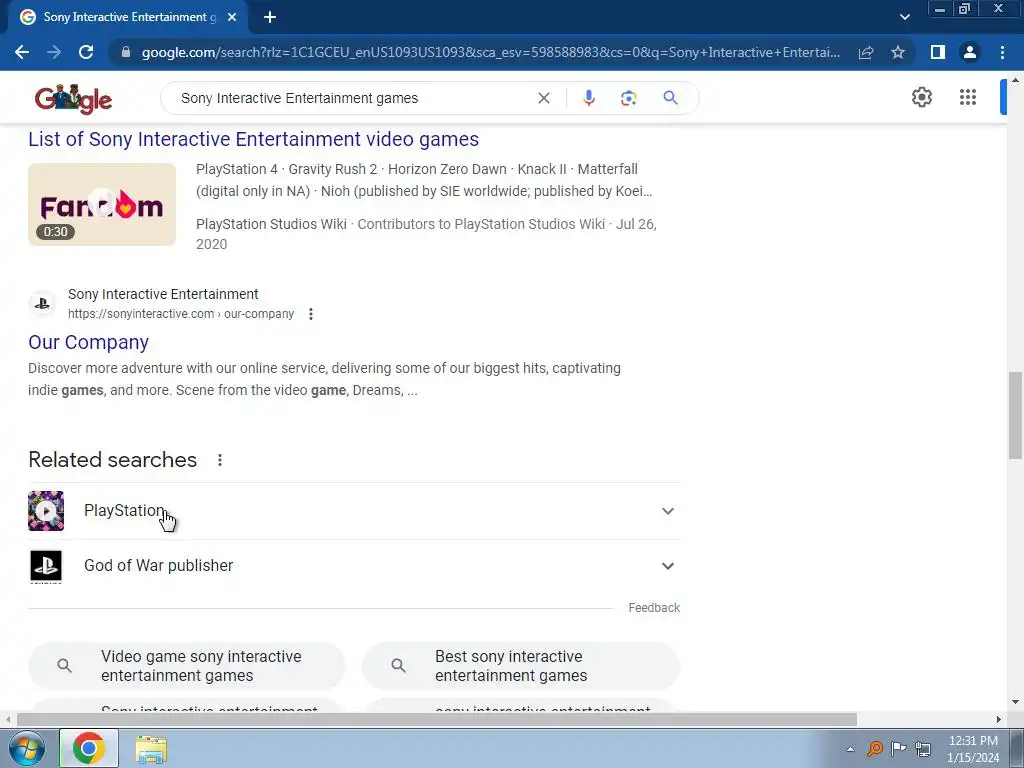Search Best sony interactive entertainment games

[521, 666]
